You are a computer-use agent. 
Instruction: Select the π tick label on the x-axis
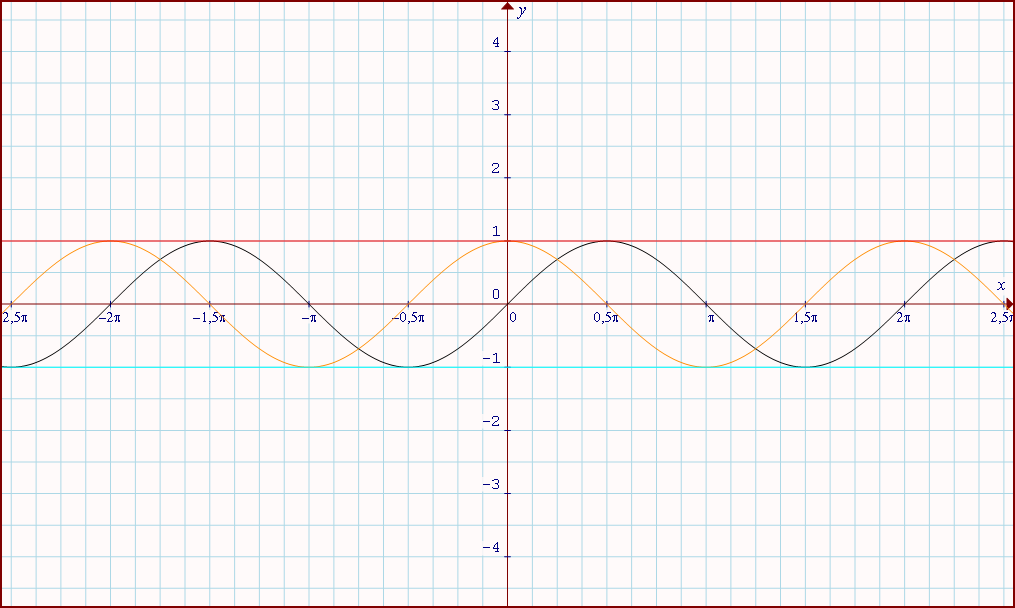click(711, 317)
